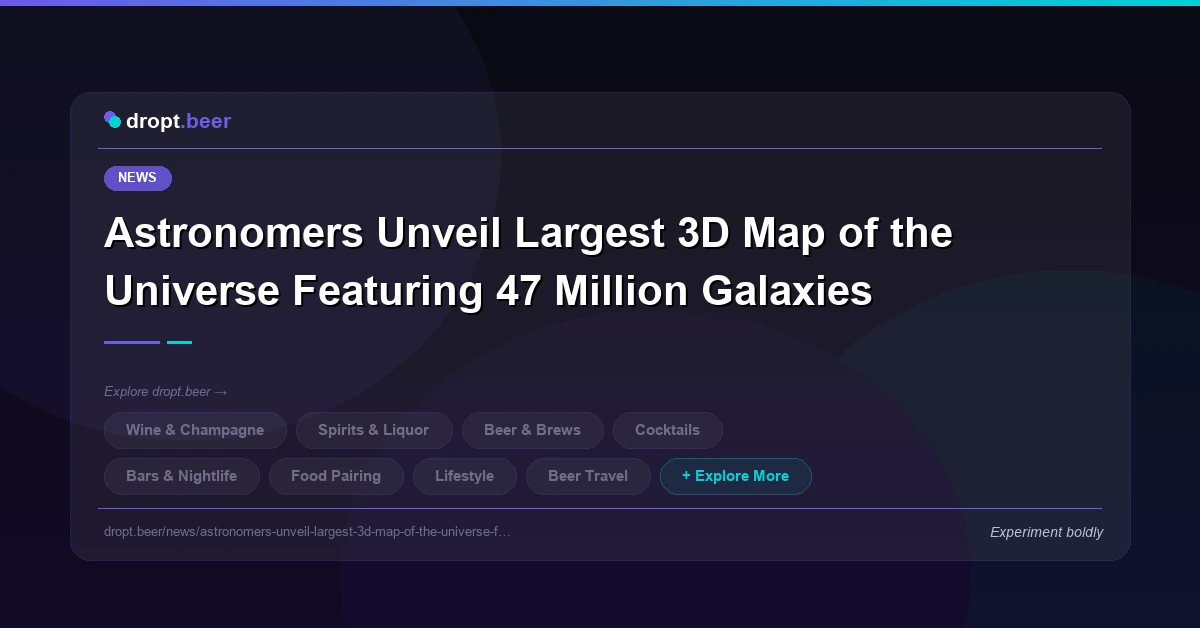Screen dimensions: 1200x628
Task: Click the truncated article URL link
Action: [308, 532]
